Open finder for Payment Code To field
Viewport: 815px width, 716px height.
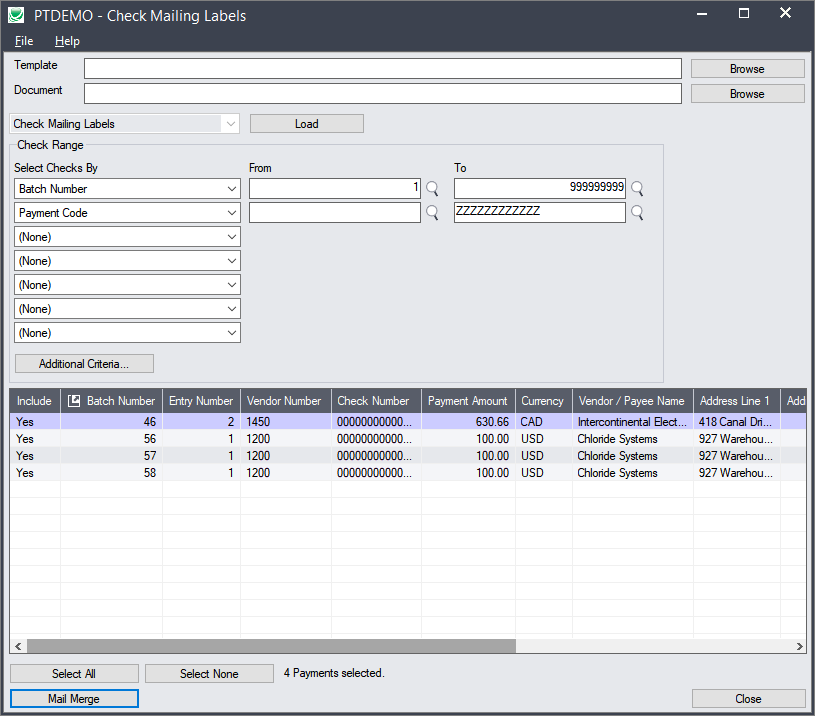pos(637,212)
